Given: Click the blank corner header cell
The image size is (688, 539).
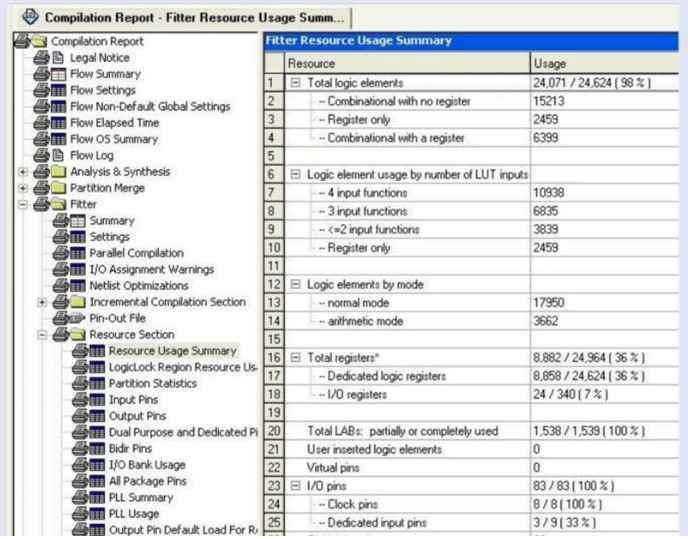Looking at the screenshot, I should point(274,63).
